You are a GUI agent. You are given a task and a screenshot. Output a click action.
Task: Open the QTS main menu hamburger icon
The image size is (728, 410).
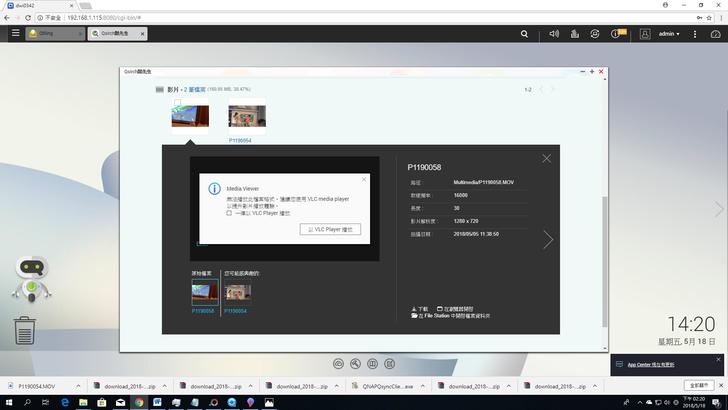(x=15, y=33)
